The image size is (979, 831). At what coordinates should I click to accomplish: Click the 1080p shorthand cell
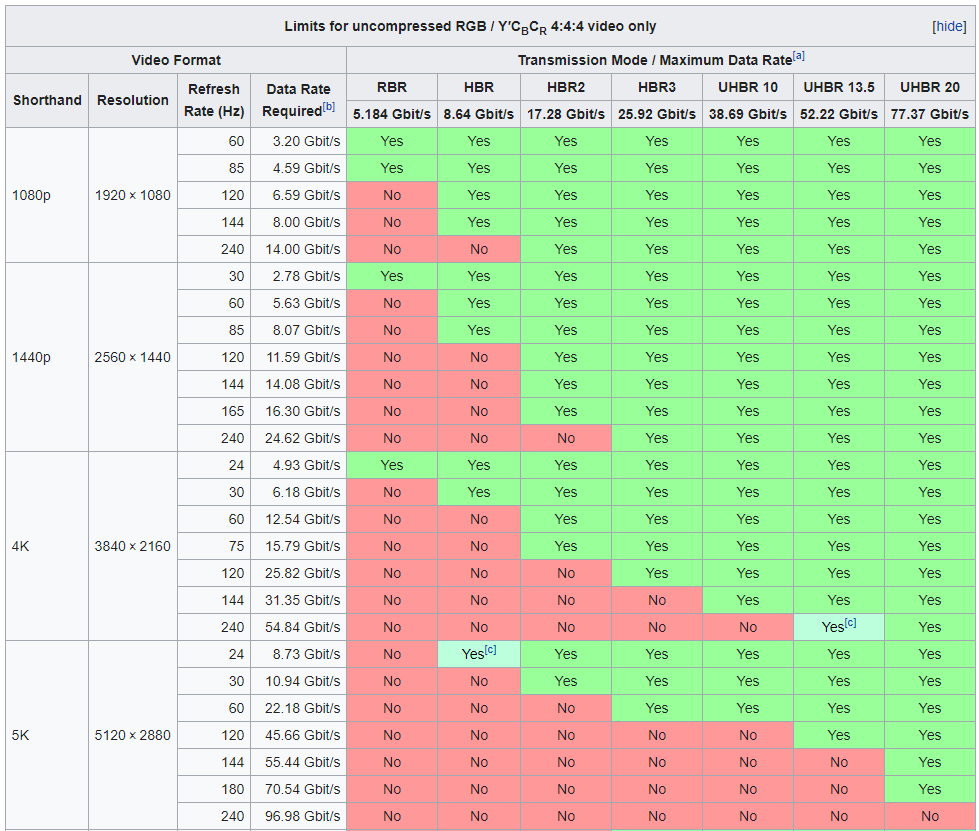pos(47,195)
